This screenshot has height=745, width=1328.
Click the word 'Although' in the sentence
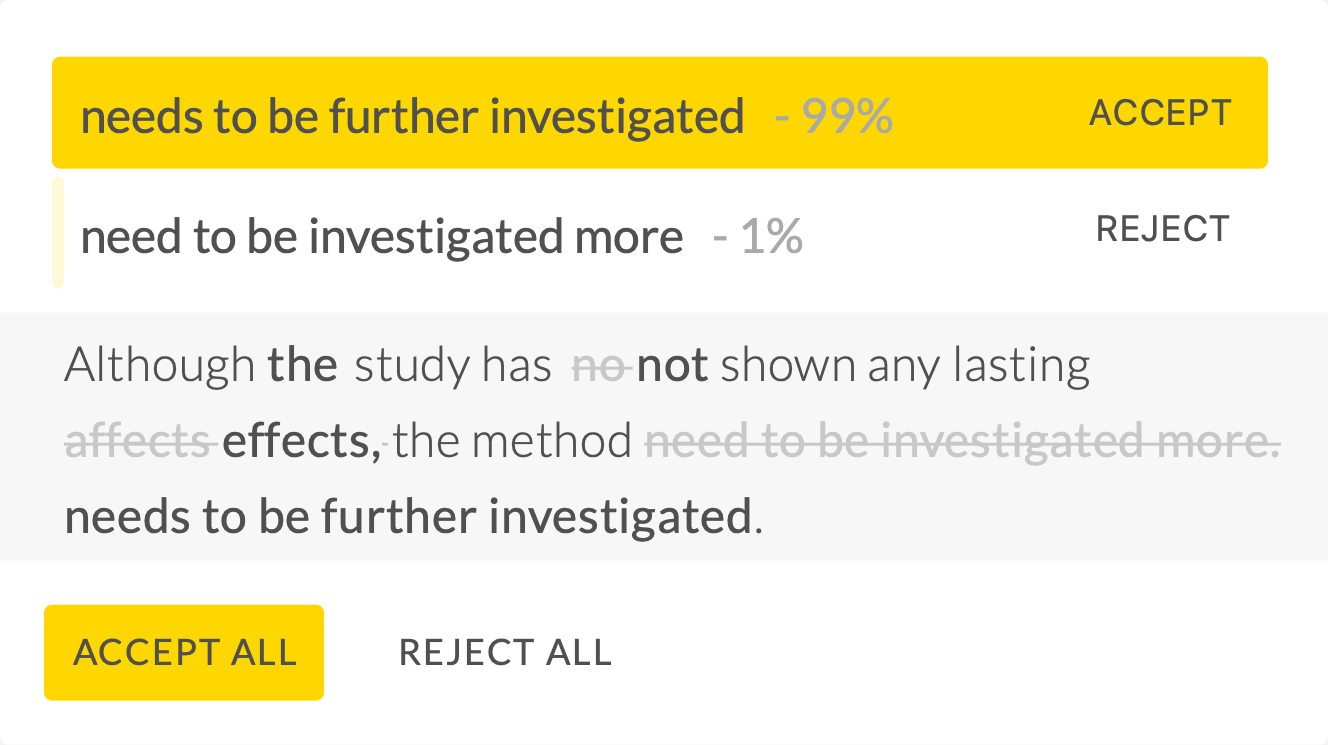point(160,366)
